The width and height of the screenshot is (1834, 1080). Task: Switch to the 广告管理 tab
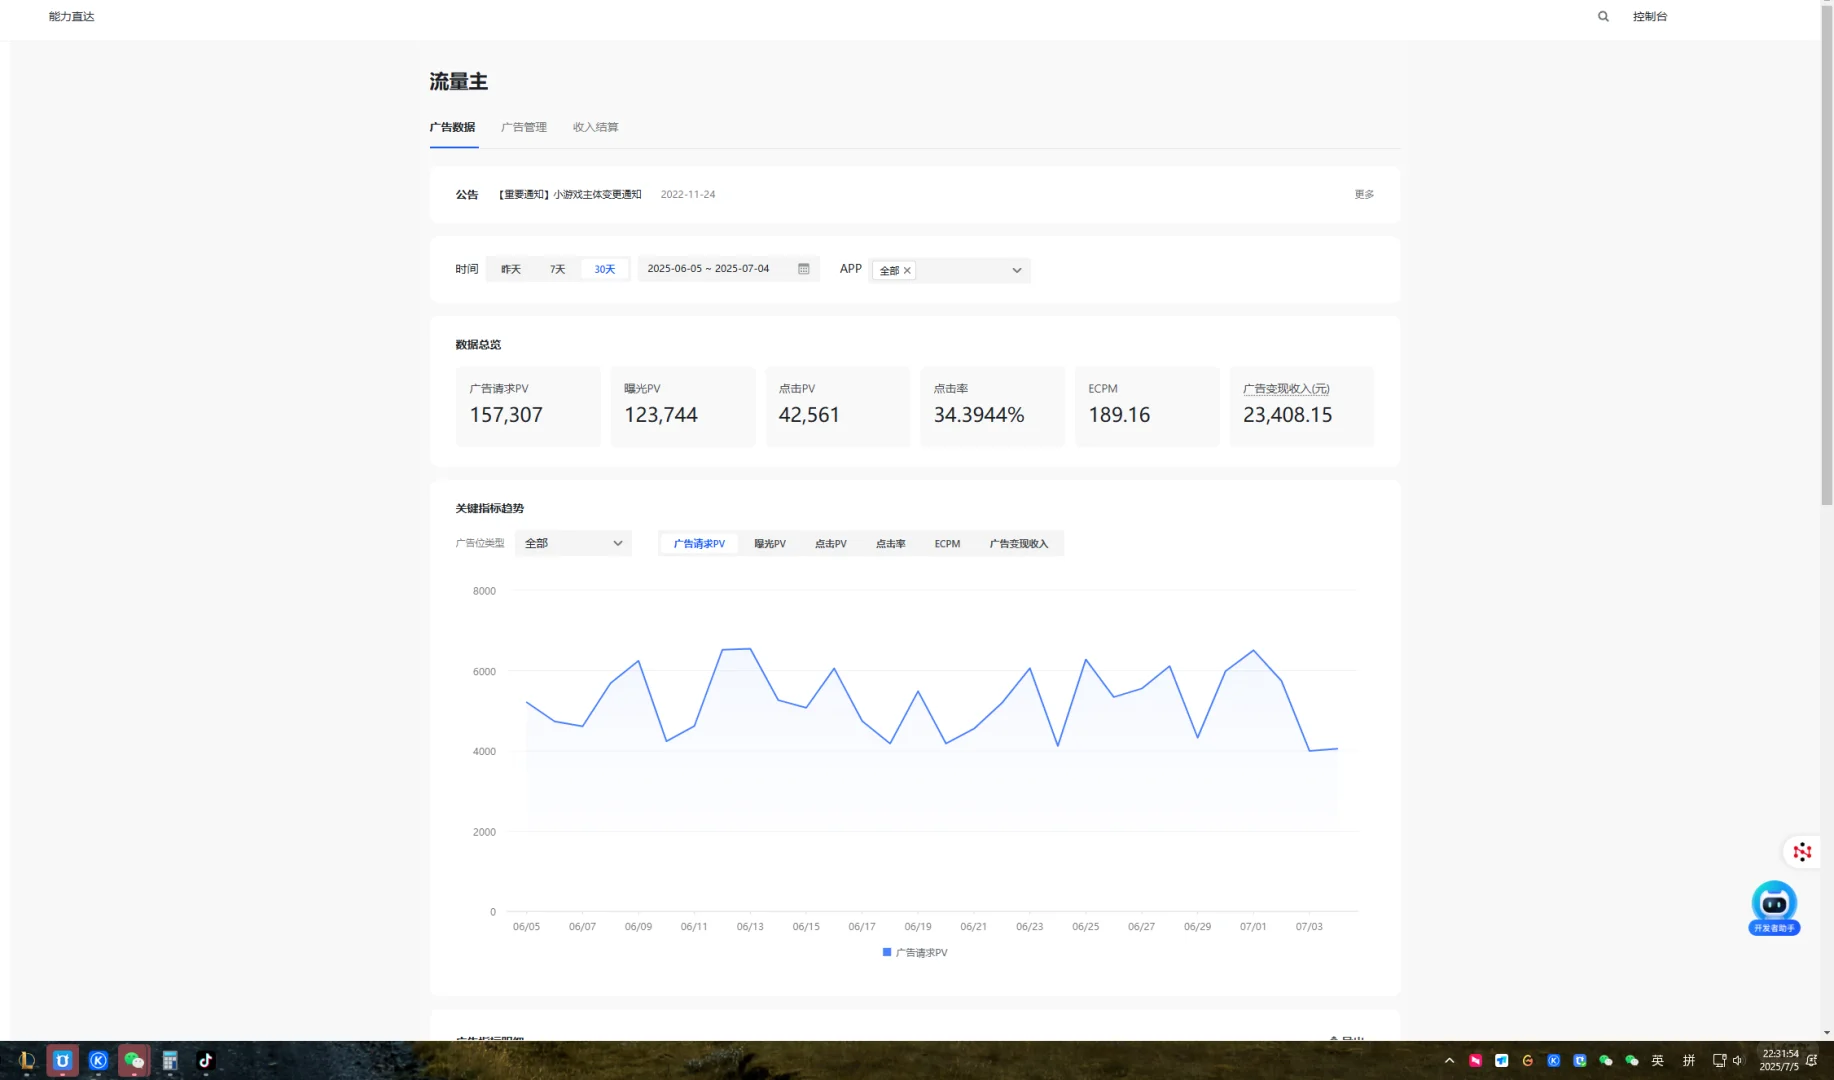tap(523, 127)
